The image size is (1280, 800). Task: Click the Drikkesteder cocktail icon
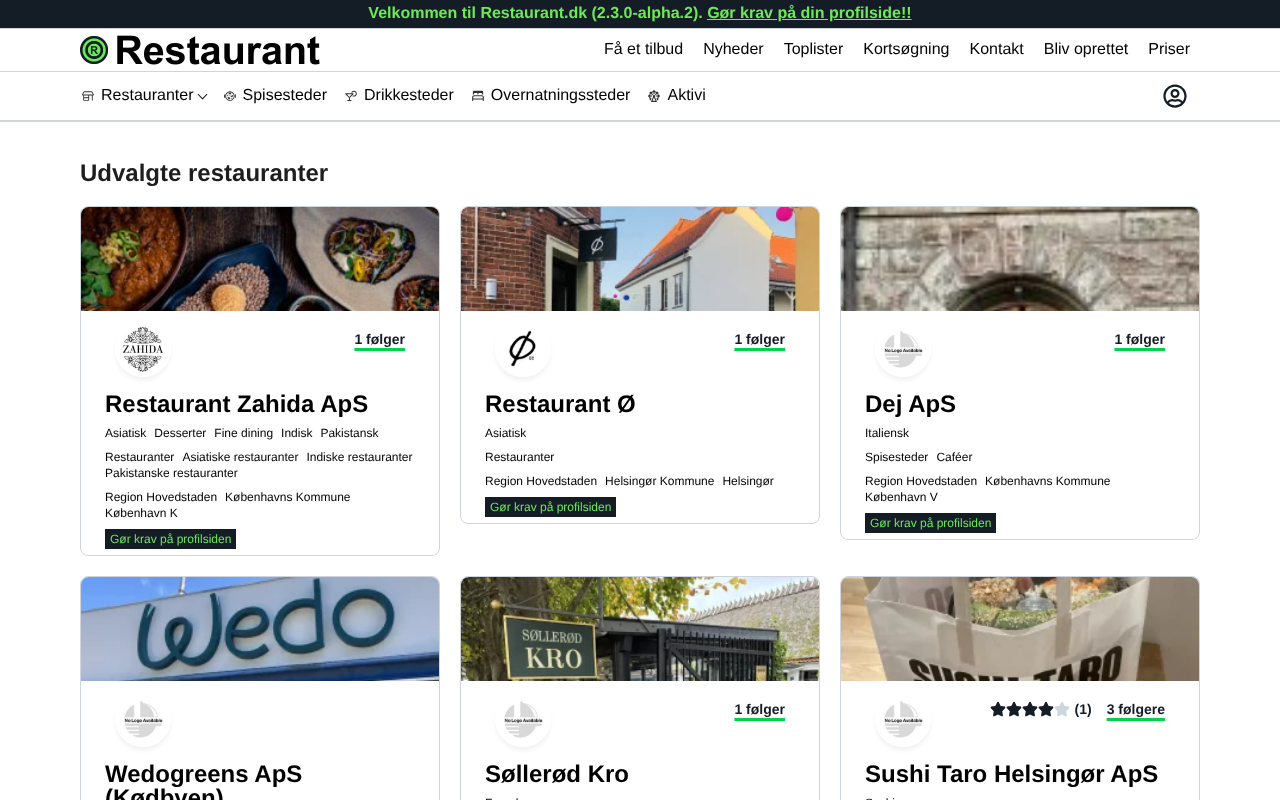tap(351, 96)
